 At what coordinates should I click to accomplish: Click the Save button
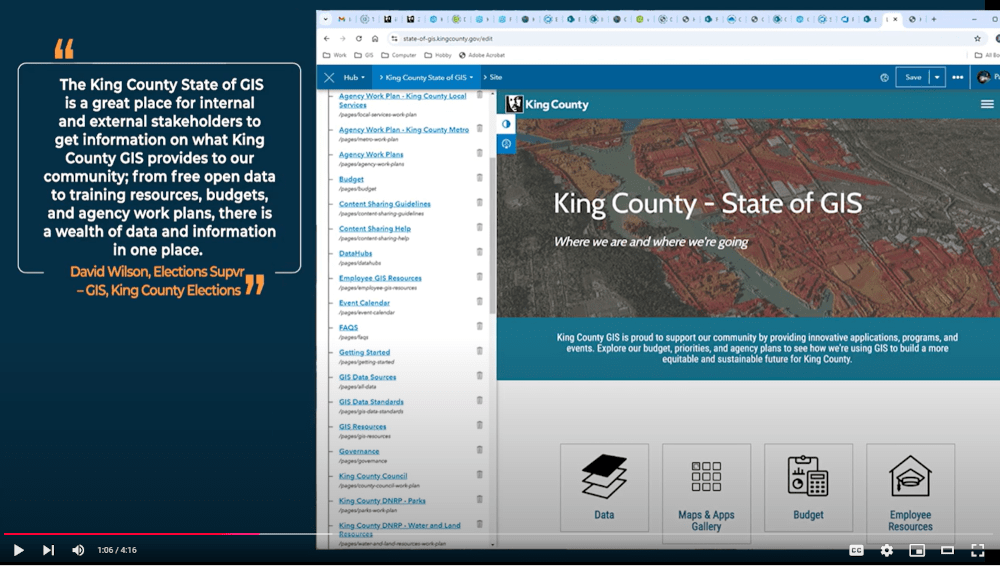tap(912, 77)
